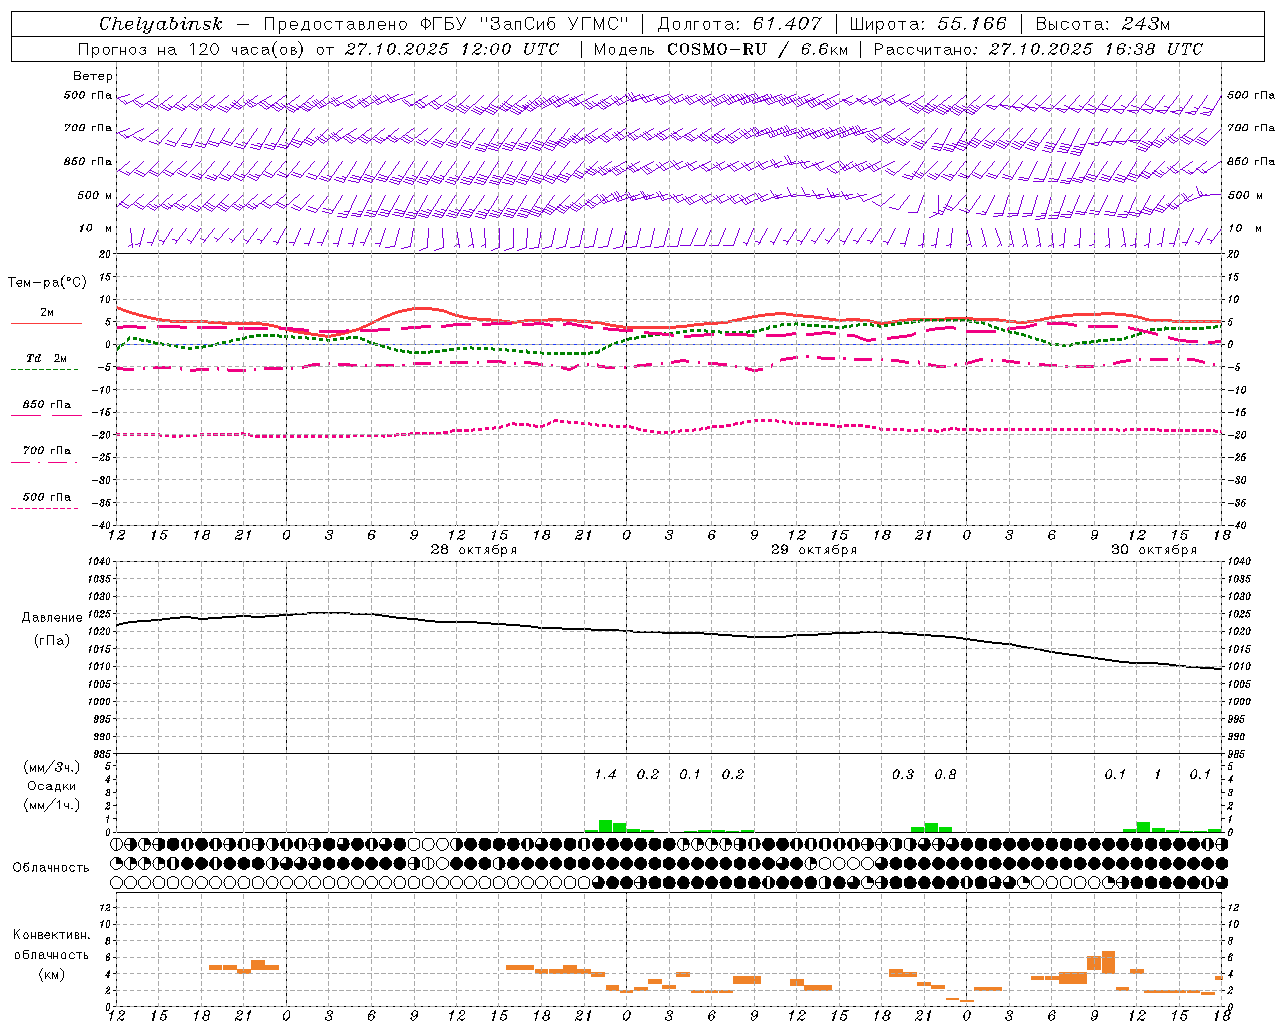Click the 1.4 precipitation amount
1280x1024 pixels.
coord(605,775)
